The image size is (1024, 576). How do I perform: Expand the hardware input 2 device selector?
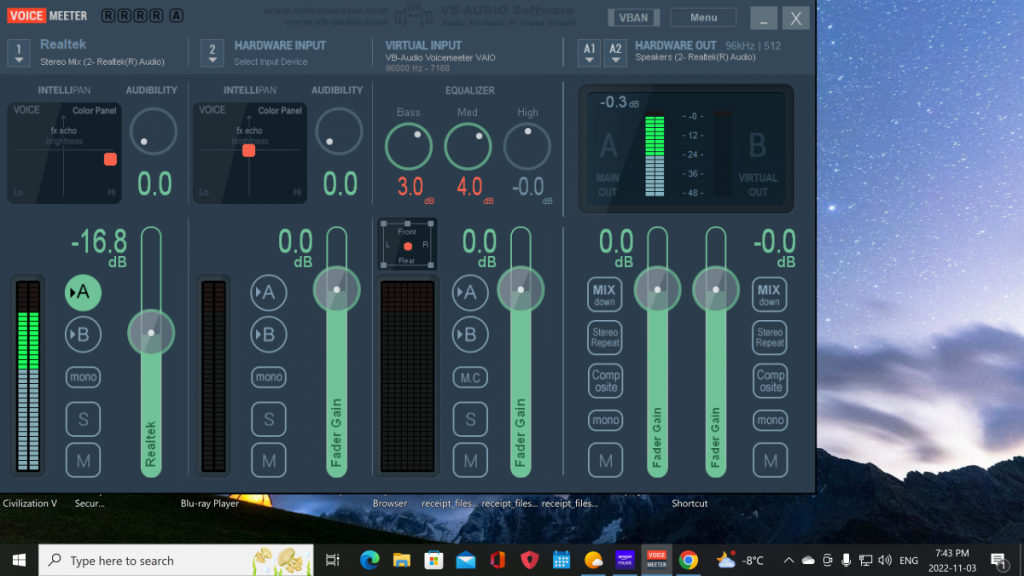click(212, 52)
